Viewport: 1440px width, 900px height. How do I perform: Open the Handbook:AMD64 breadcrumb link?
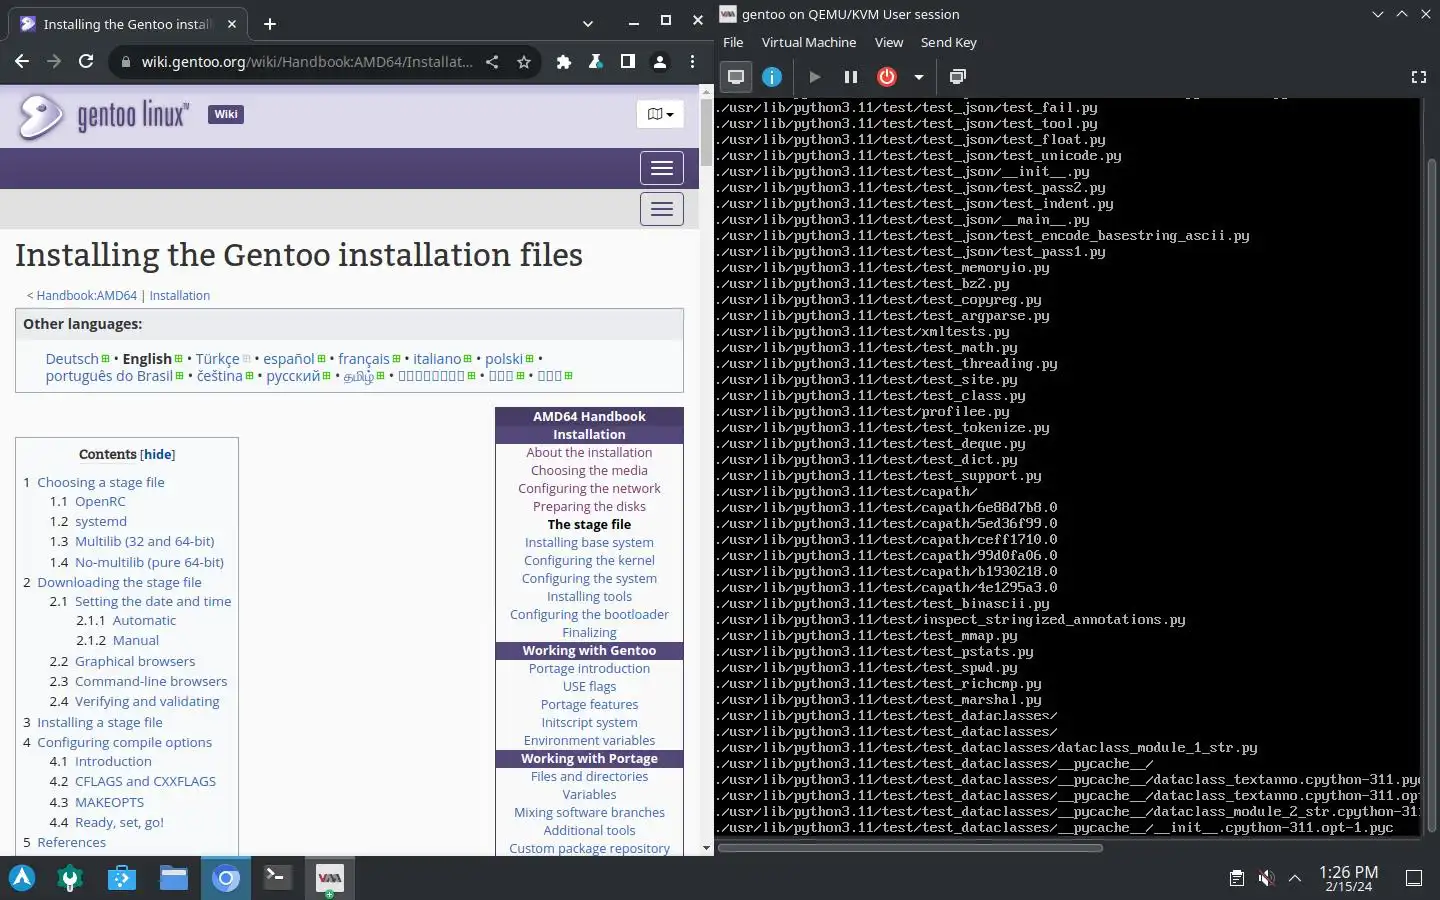coord(87,296)
